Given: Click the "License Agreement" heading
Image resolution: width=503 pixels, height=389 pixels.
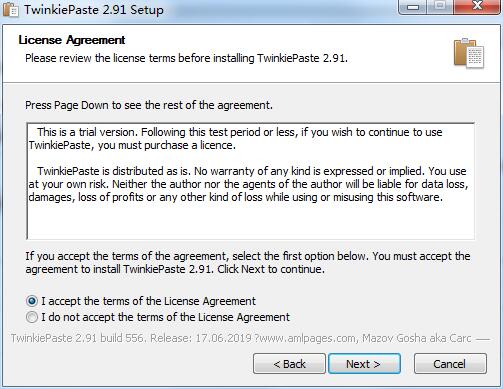Looking at the screenshot, I should 72,40.
